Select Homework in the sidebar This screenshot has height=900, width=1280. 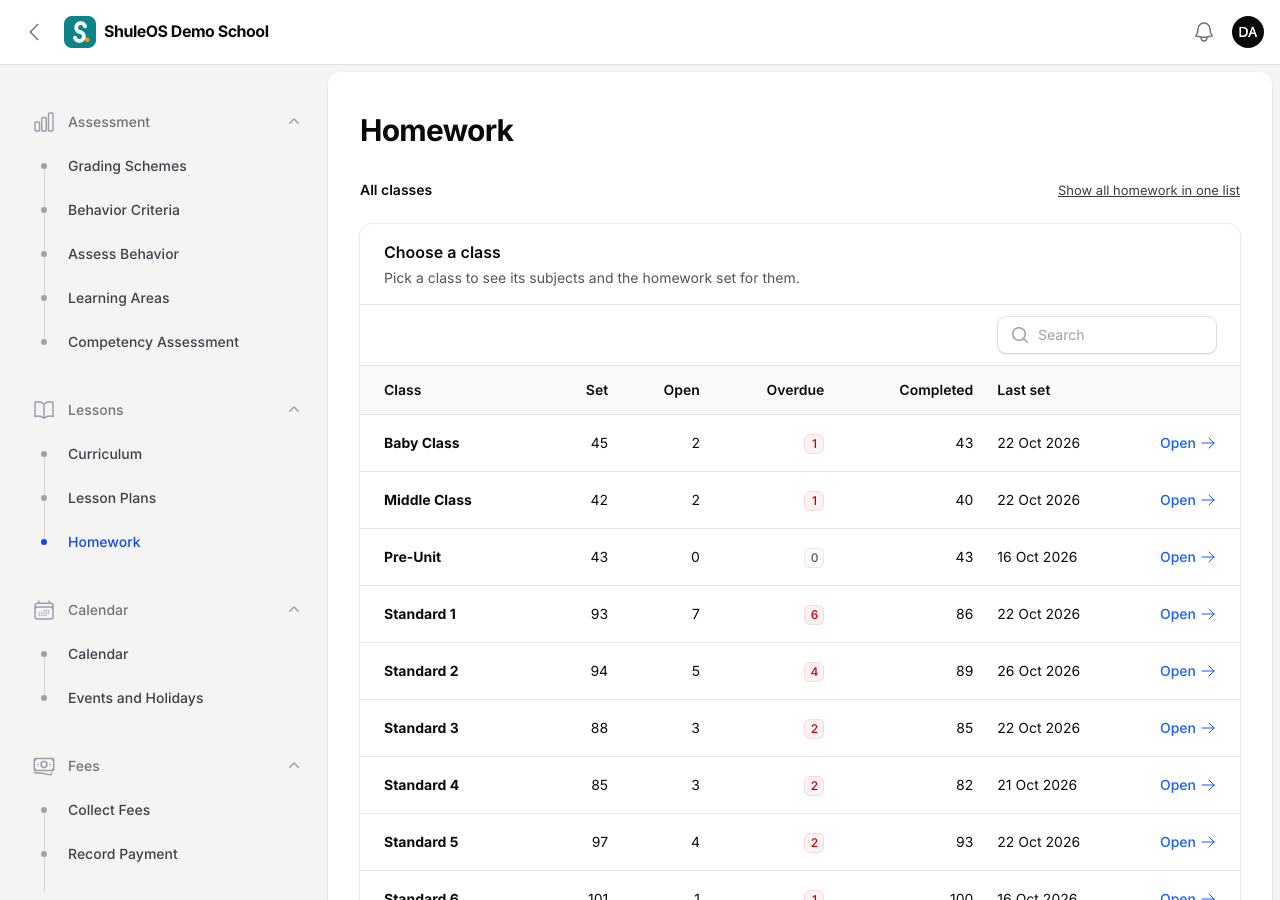(104, 542)
